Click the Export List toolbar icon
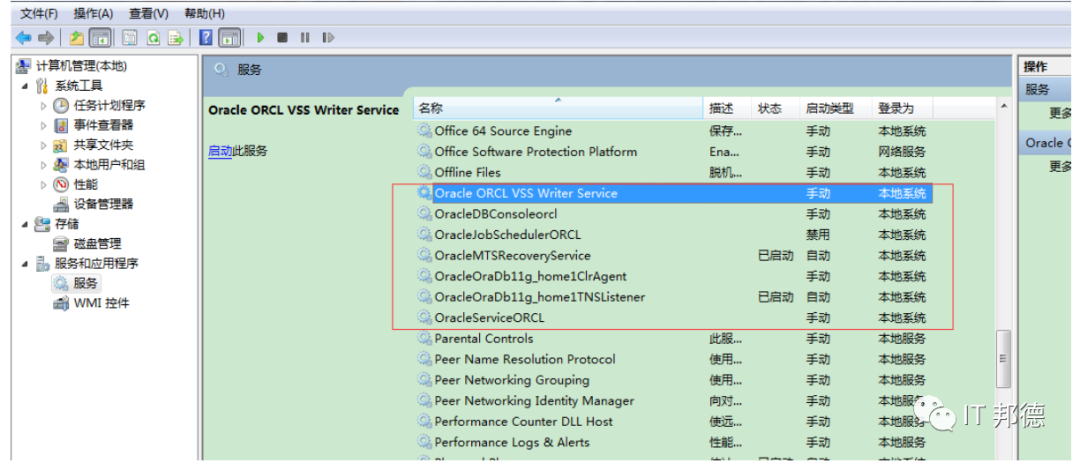The height and width of the screenshot is (463, 1080). (176, 37)
